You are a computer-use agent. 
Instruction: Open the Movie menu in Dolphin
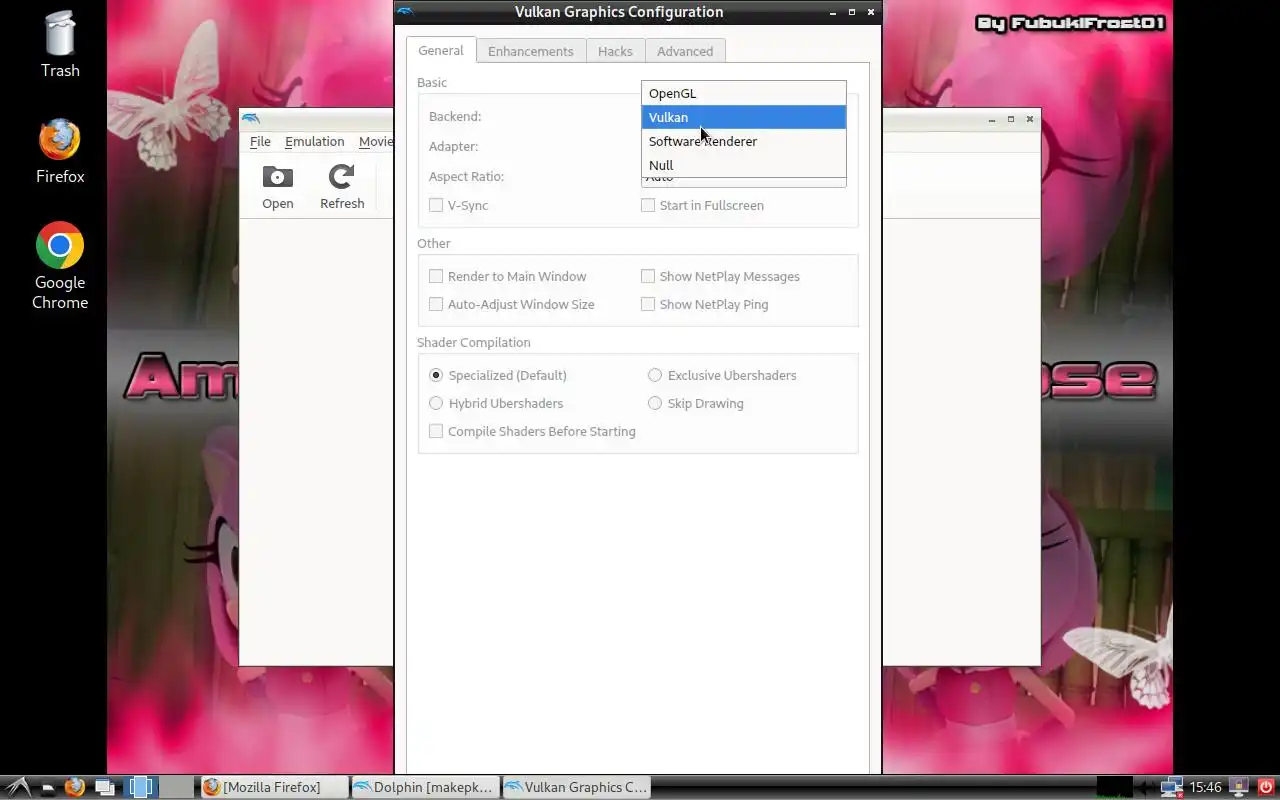(x=376, y=141)
